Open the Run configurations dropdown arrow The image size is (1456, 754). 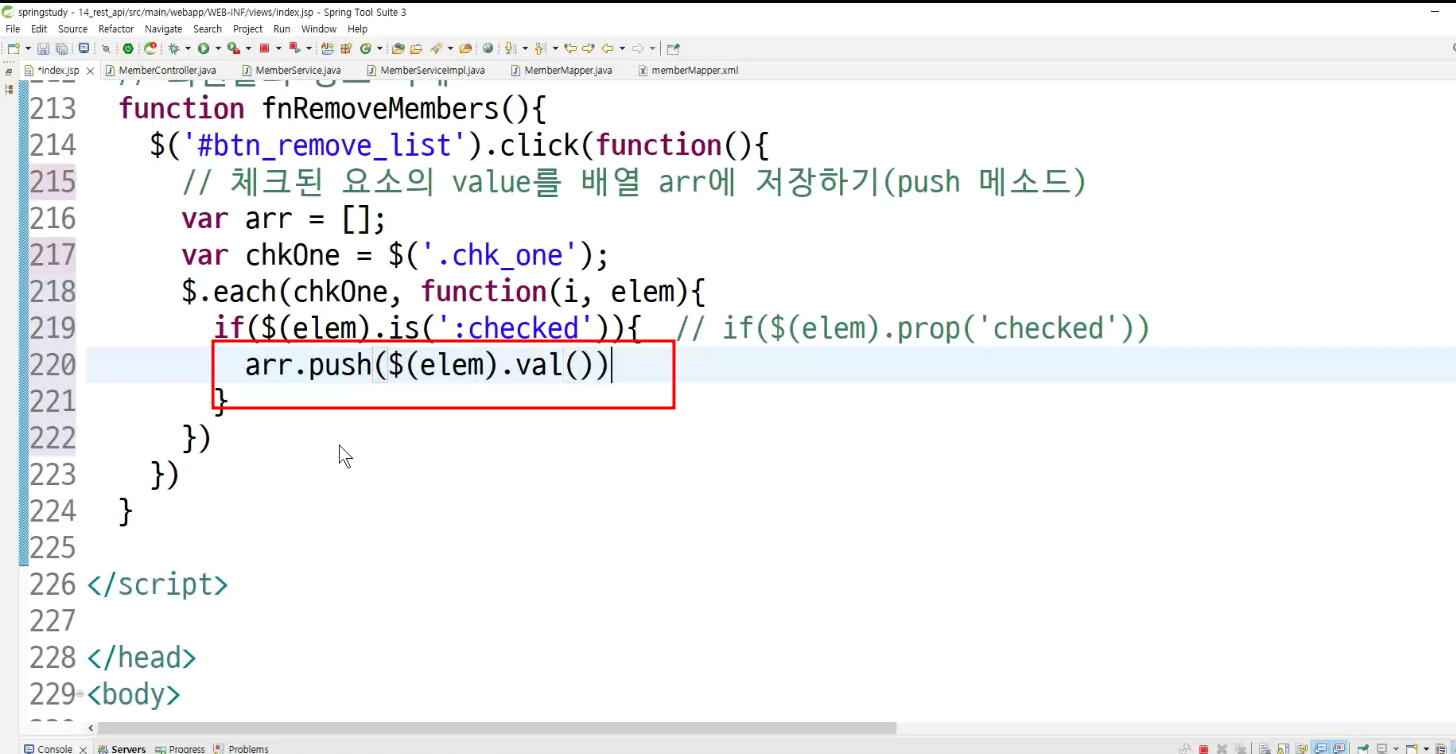(x=217, y=48)
